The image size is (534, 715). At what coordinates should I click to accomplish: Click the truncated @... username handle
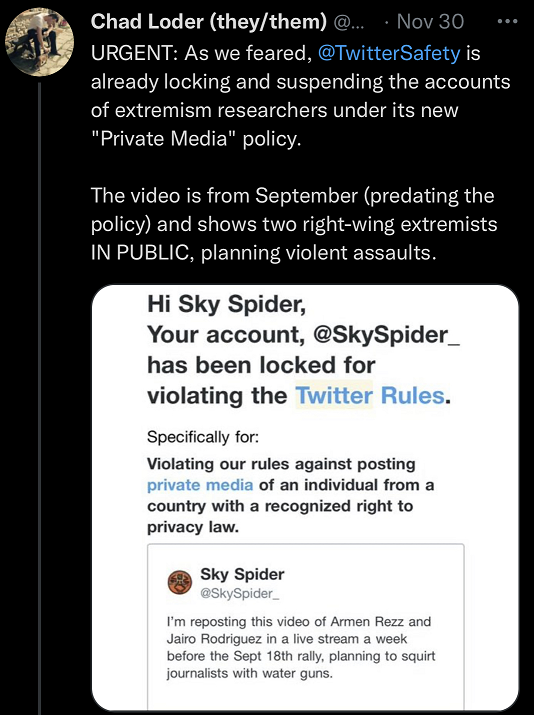coord(349,22)
